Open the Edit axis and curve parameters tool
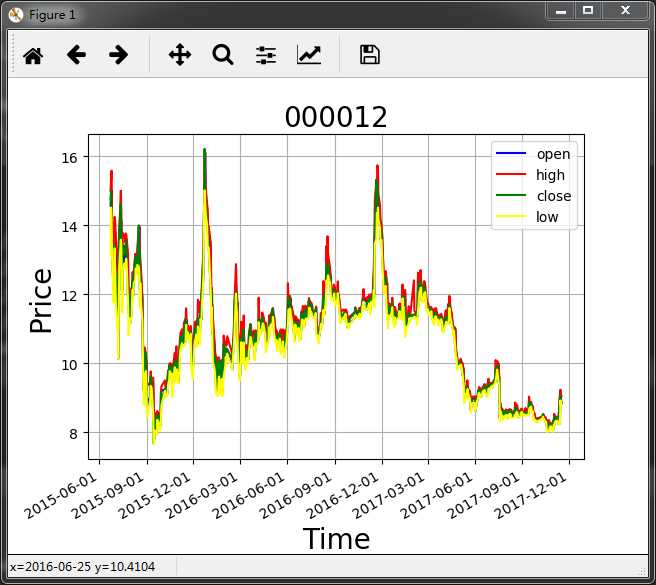 pos(309,55)
